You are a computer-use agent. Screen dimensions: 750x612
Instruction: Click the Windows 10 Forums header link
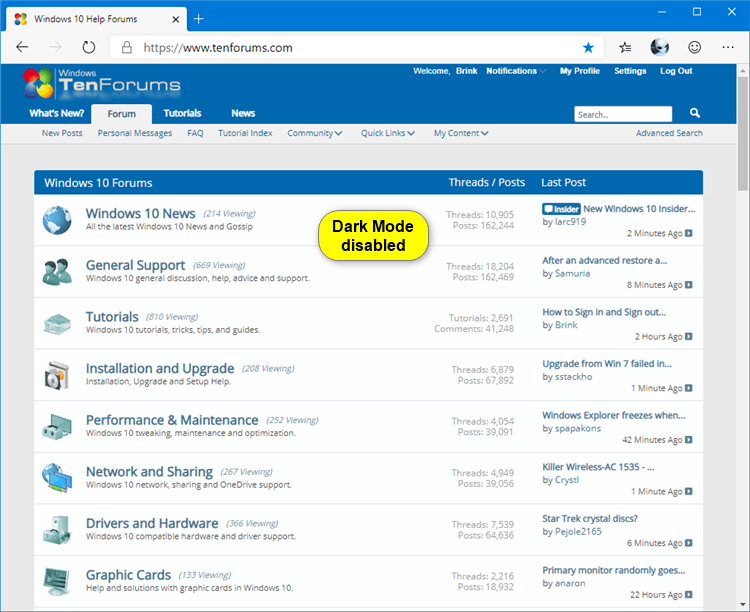[98, 183]
